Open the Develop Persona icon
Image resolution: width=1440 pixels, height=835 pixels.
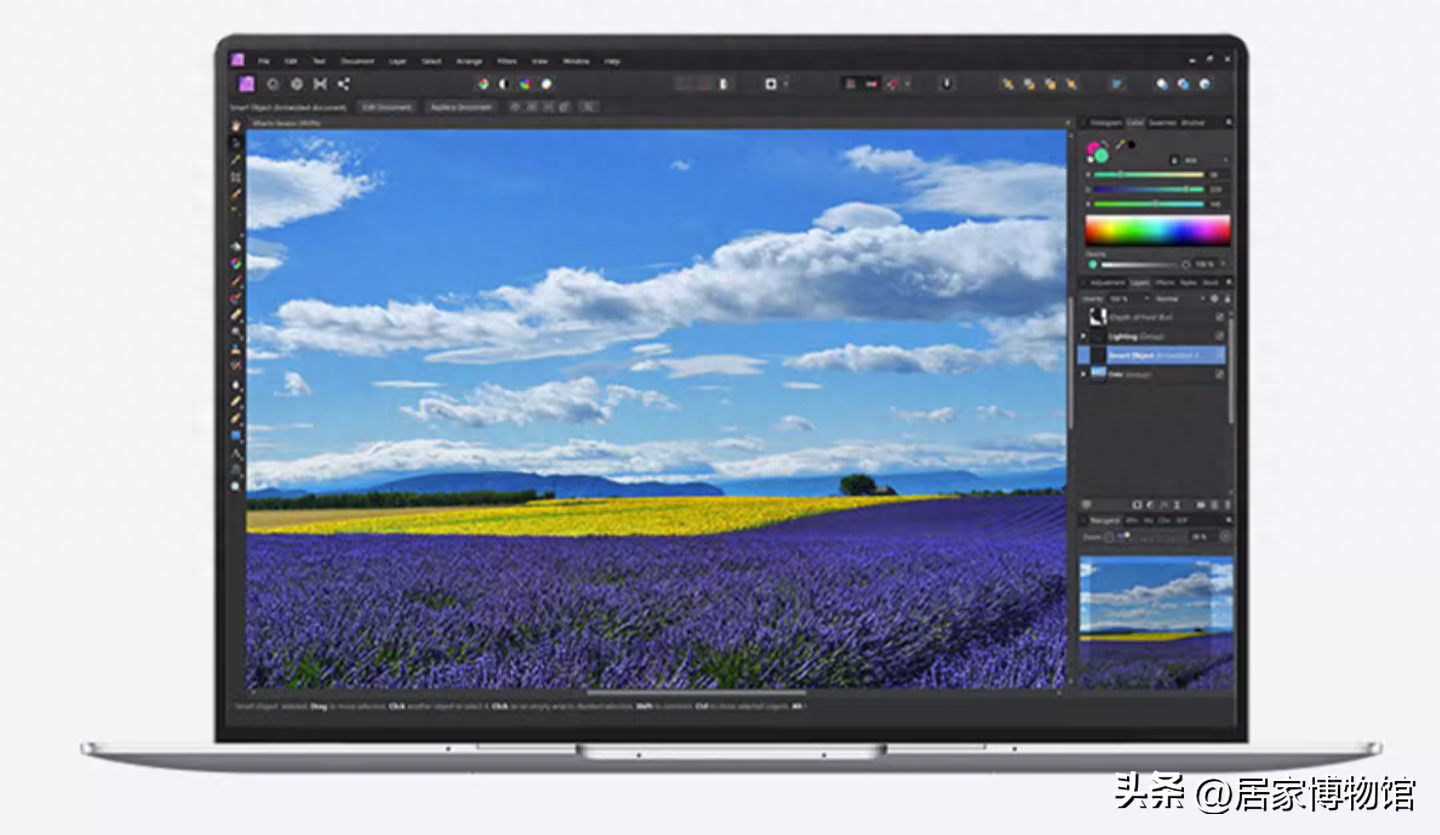296,85
